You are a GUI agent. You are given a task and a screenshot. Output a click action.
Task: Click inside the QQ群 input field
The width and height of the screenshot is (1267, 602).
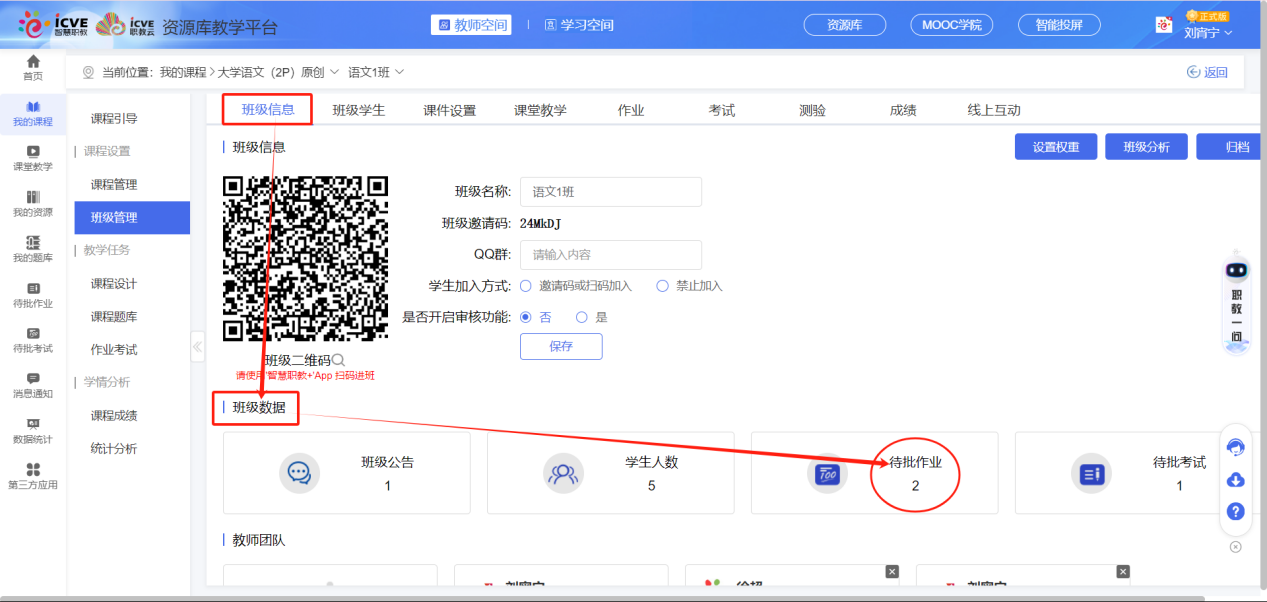click(x=610, y=254)
